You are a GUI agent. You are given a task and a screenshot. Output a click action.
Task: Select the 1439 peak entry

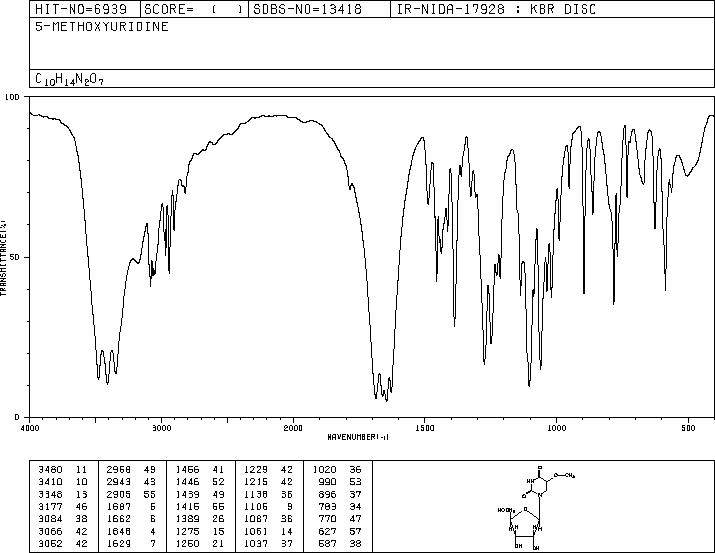pos(200,494)
